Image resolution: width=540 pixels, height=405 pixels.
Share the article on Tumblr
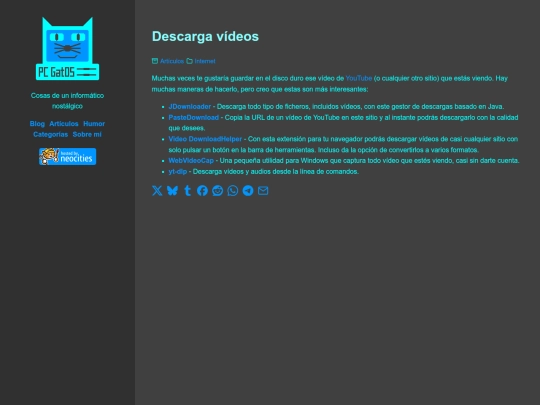(187, 190)
